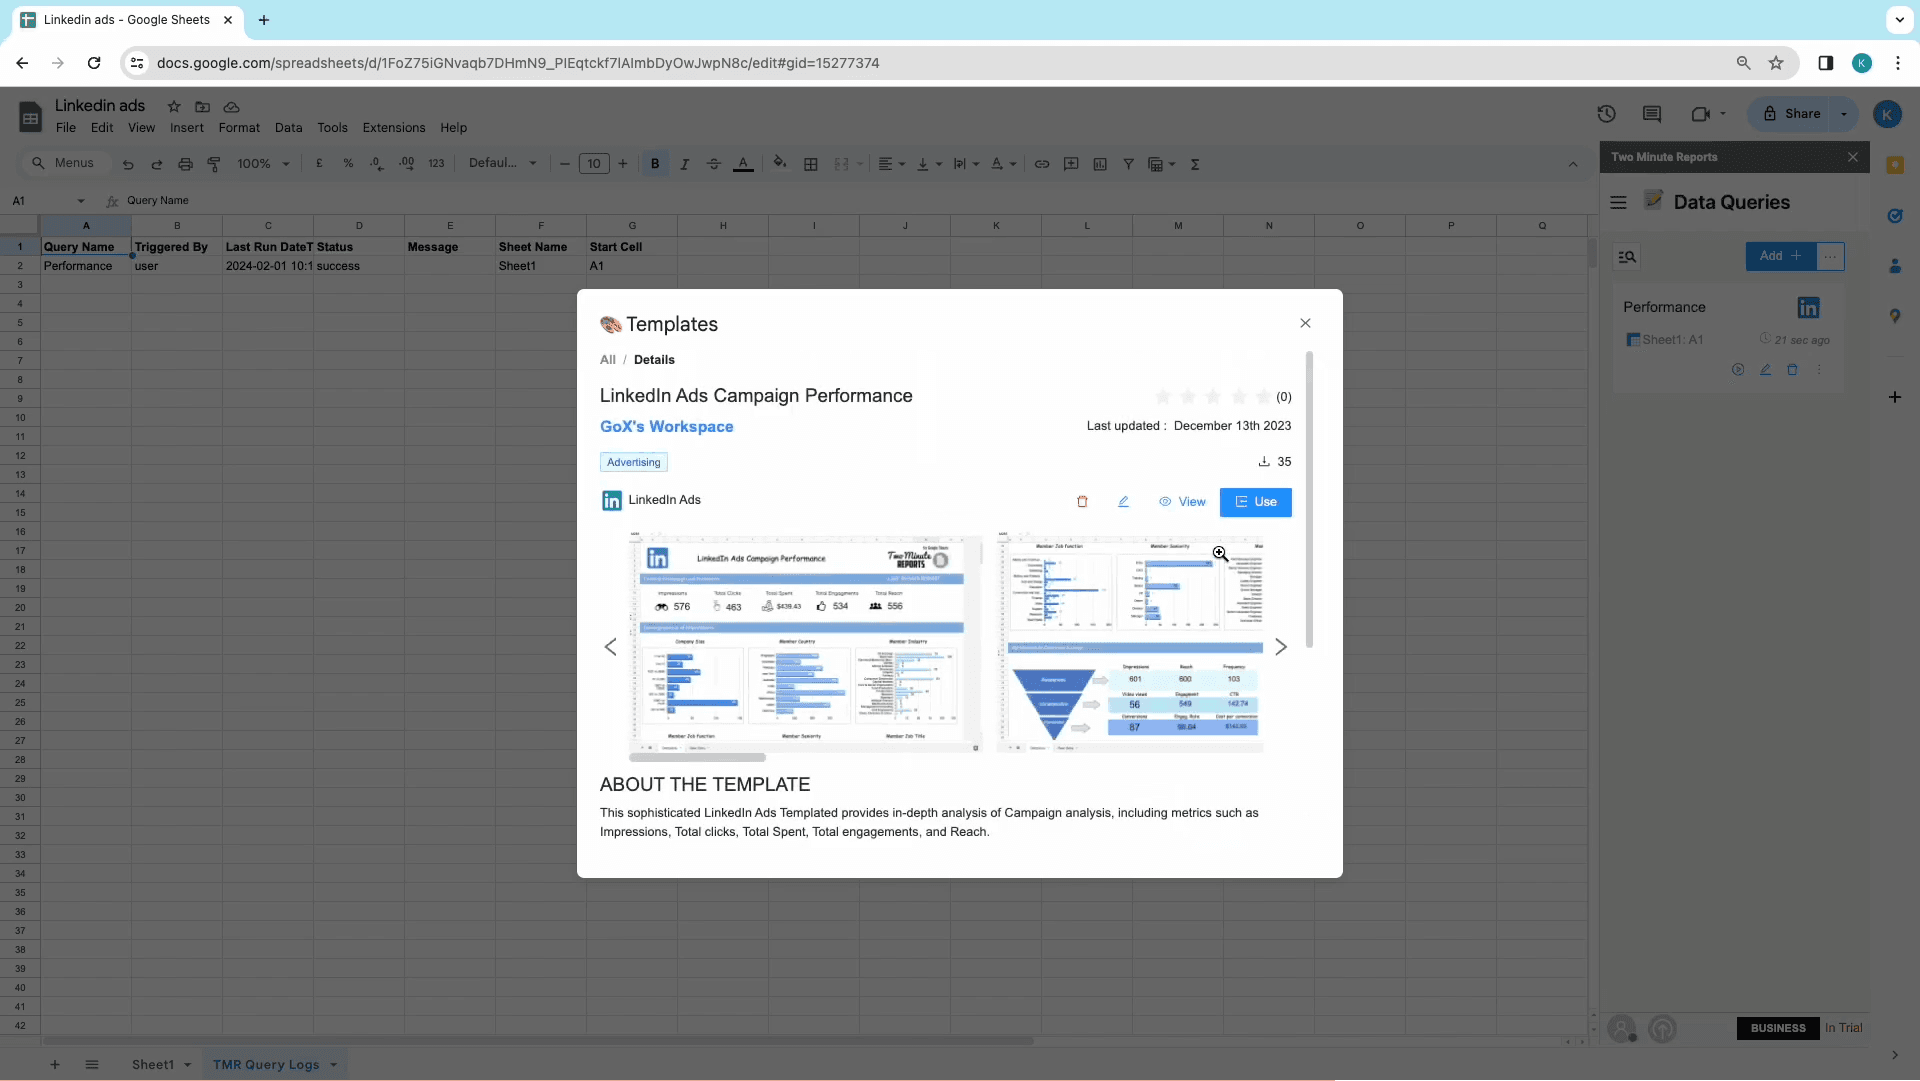
Task: Add a new sheet
Action: [x=55, y=1065]
